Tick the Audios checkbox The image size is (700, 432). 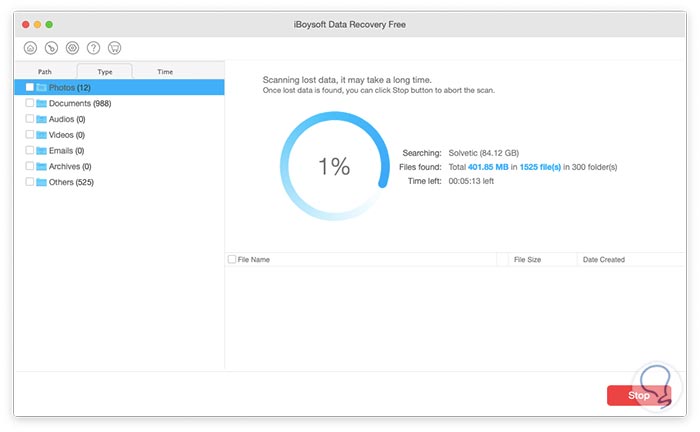(30, 119)
